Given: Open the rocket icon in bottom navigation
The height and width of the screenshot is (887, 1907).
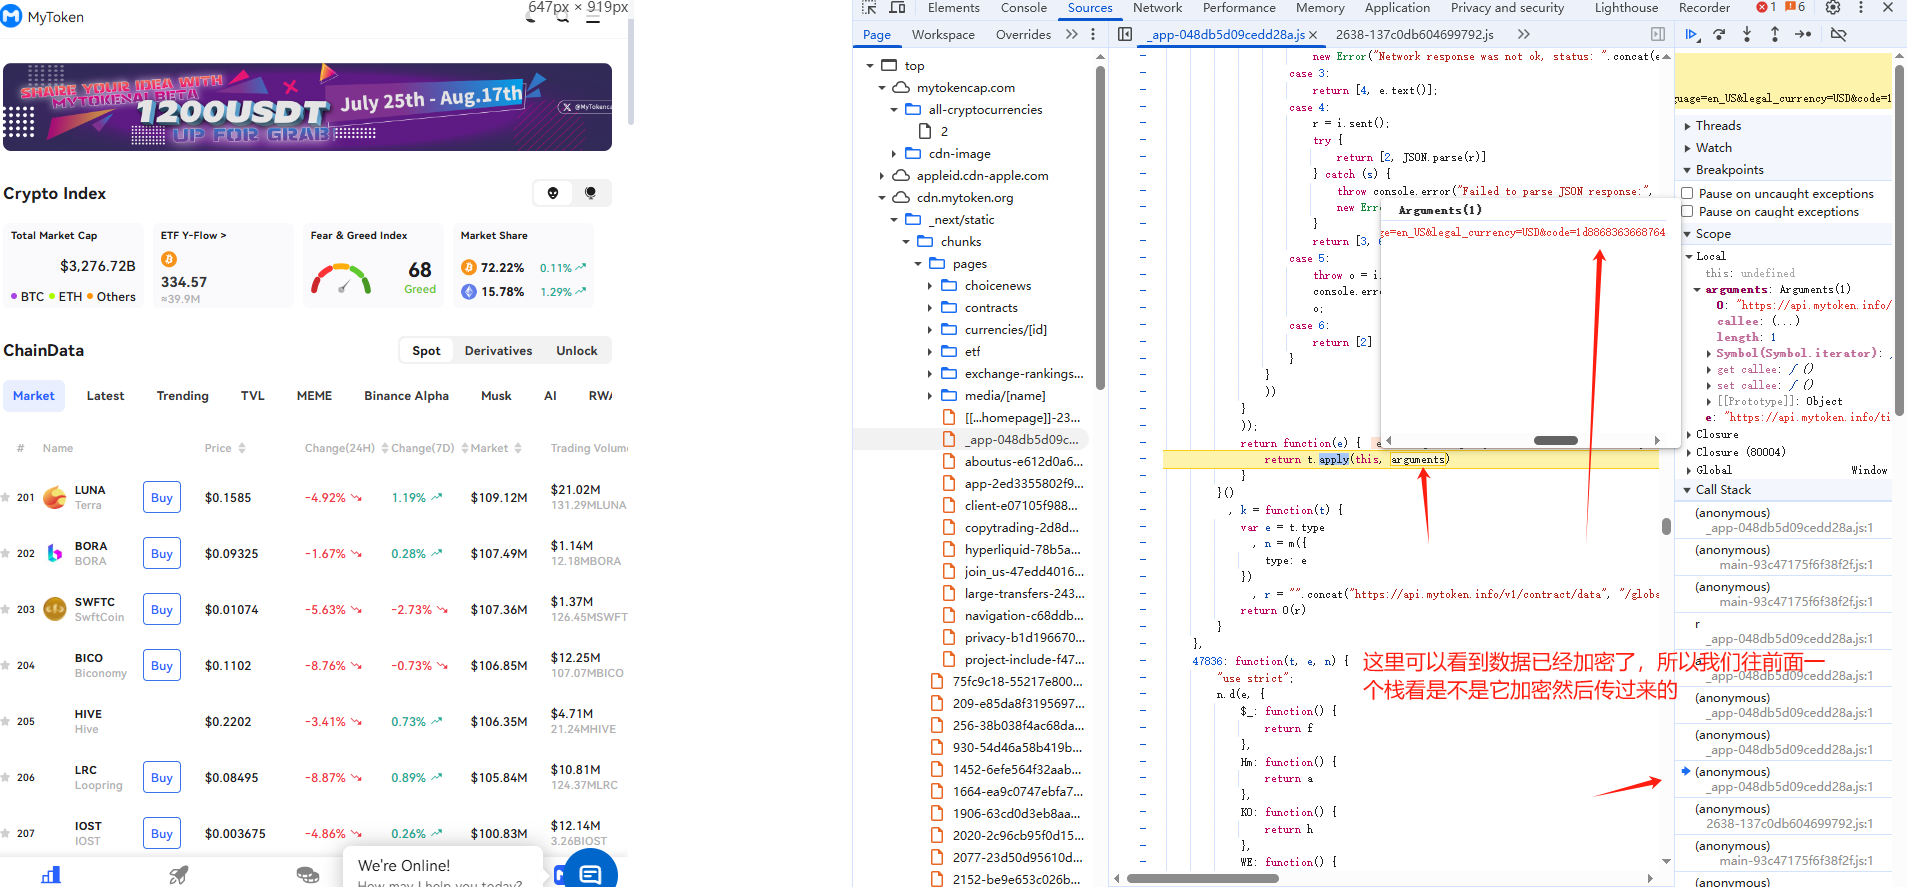Looking at the screenshot, I should 179,875.
